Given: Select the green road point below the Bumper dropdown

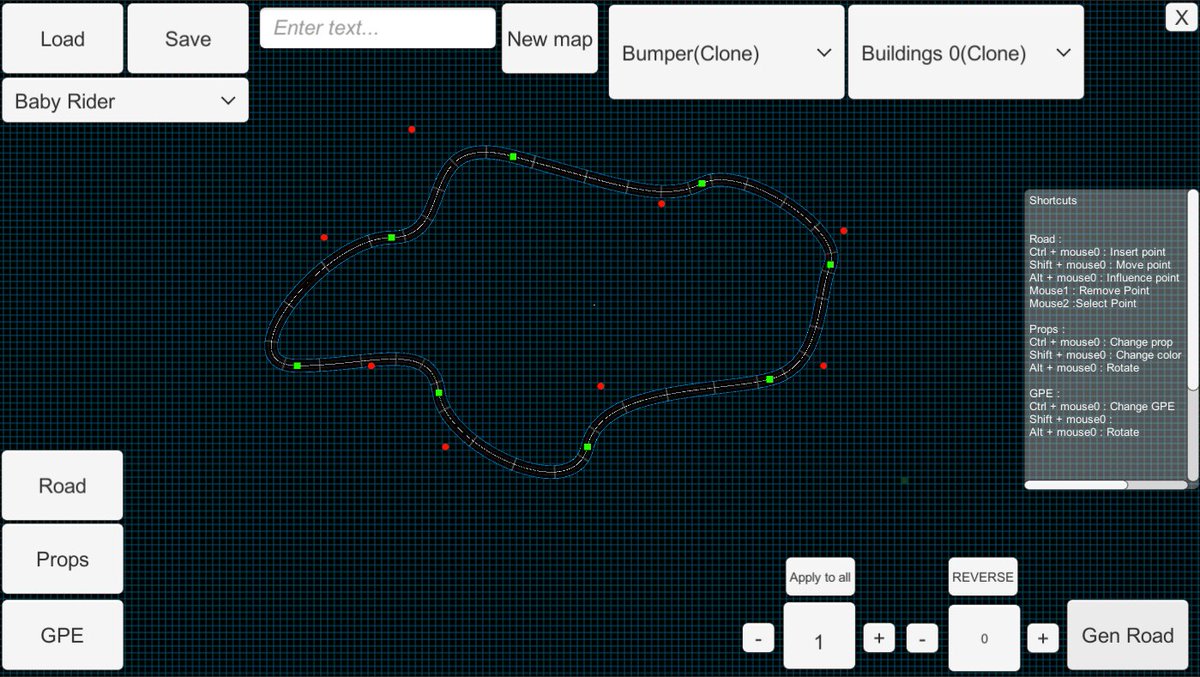Looking at the screenshot, I should [x=702, y=183].
